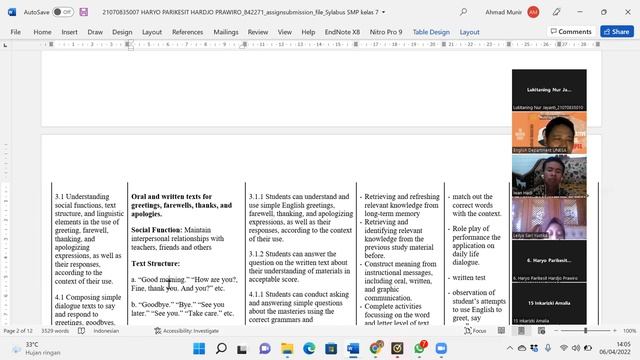Click the Search magnifier in the title bar
Image resolution: width=640 pixels, height=360 pixels.
click(x=463, y=12)
